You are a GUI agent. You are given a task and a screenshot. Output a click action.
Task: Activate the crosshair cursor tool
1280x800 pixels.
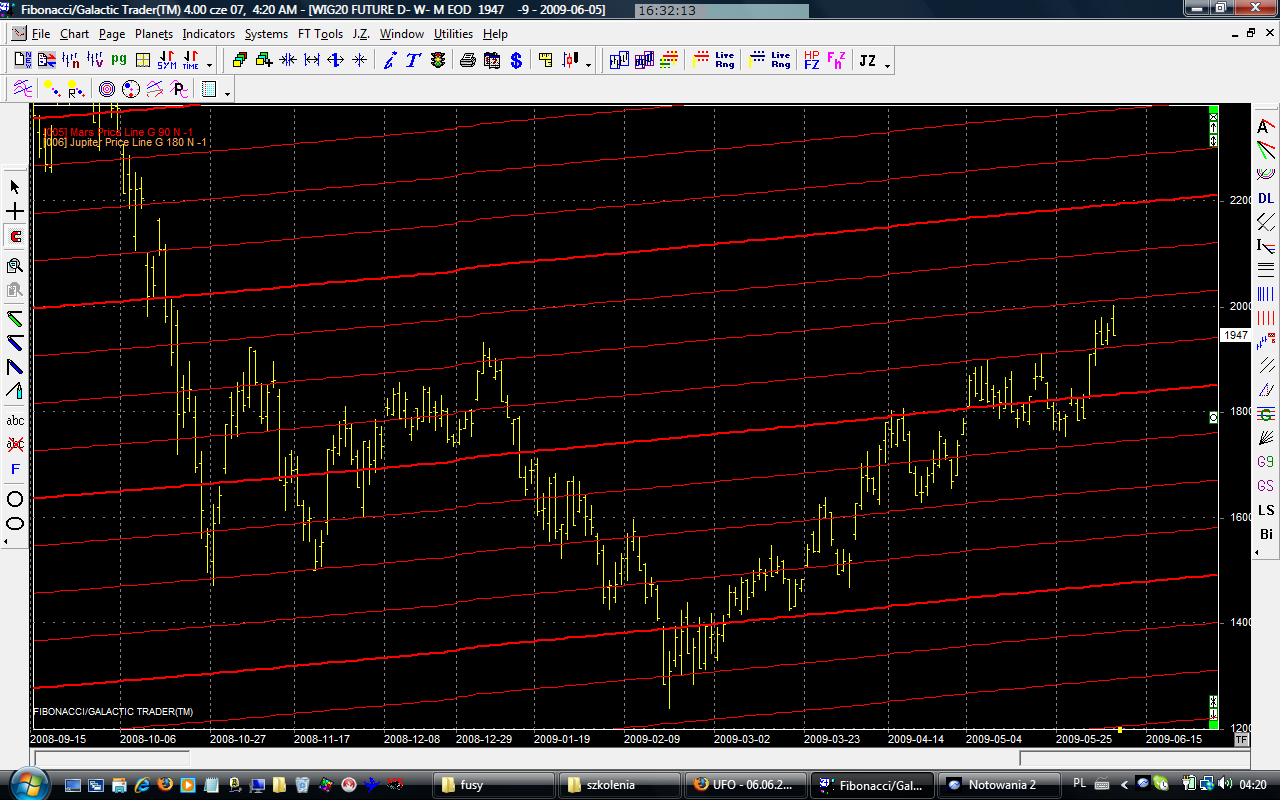[x=15, y=212]
